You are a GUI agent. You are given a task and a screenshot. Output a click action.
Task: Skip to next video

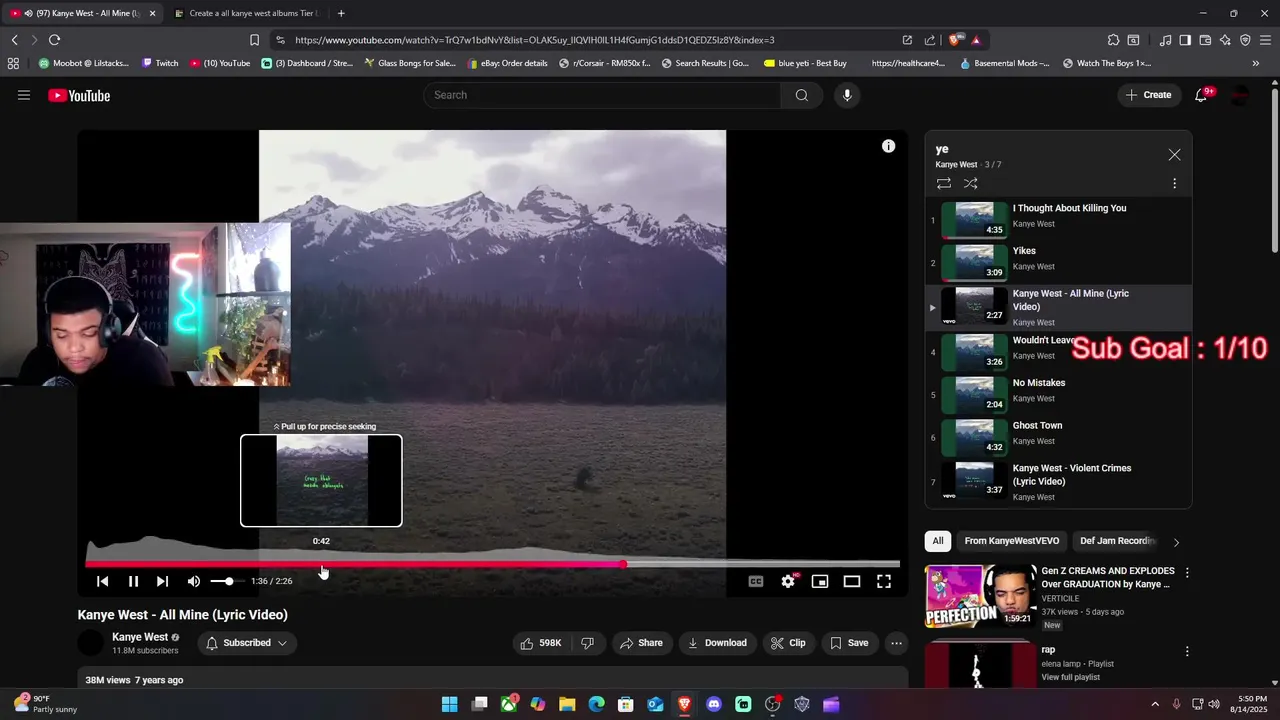point(162,581)
